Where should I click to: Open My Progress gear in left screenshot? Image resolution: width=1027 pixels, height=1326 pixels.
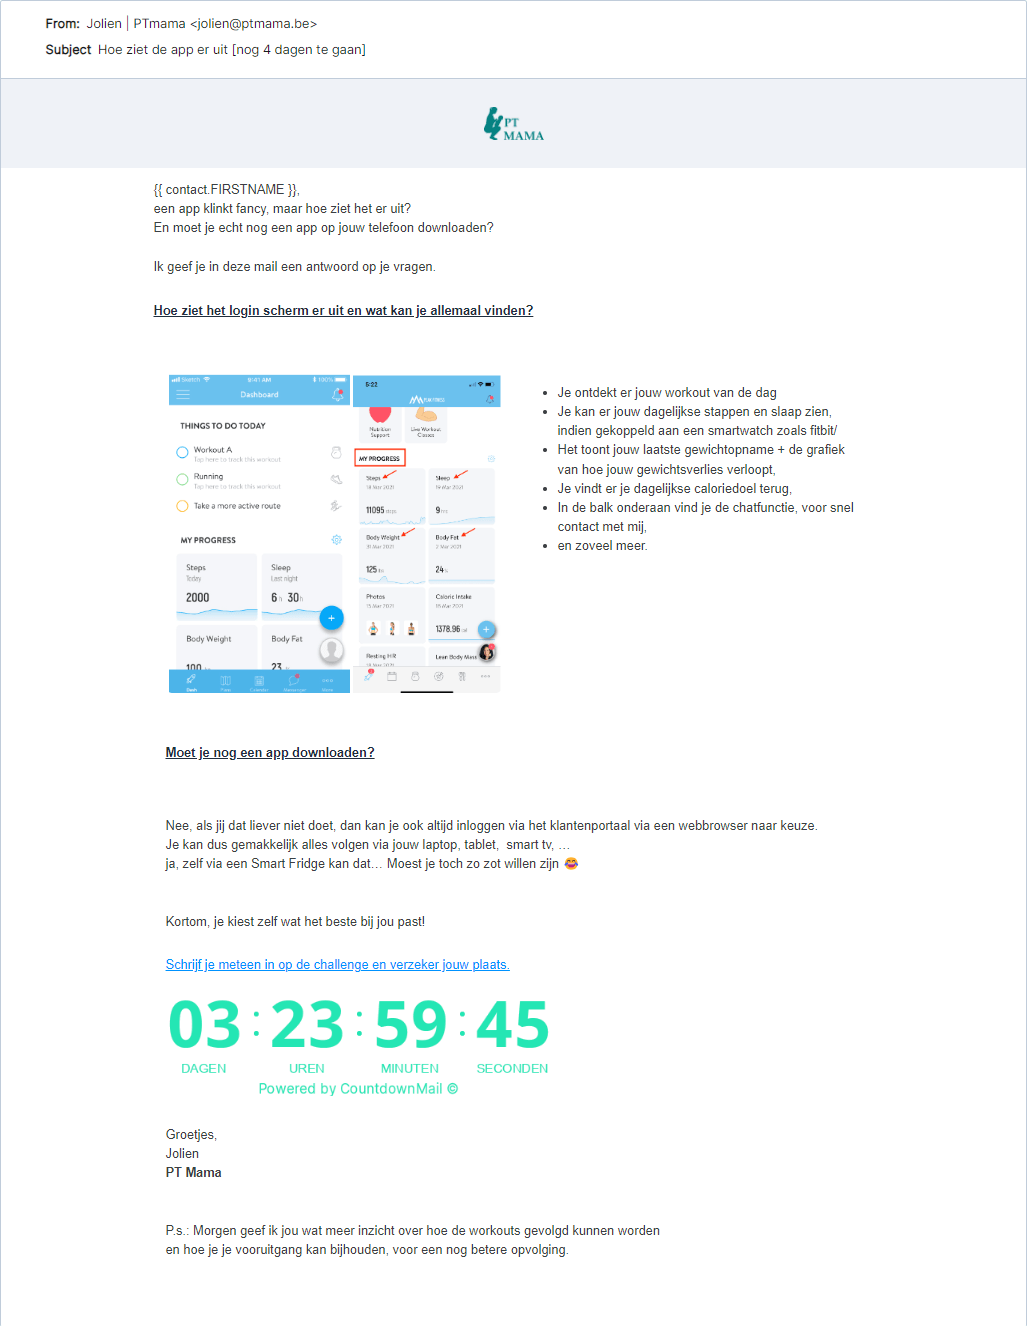(x=337, y=540)
